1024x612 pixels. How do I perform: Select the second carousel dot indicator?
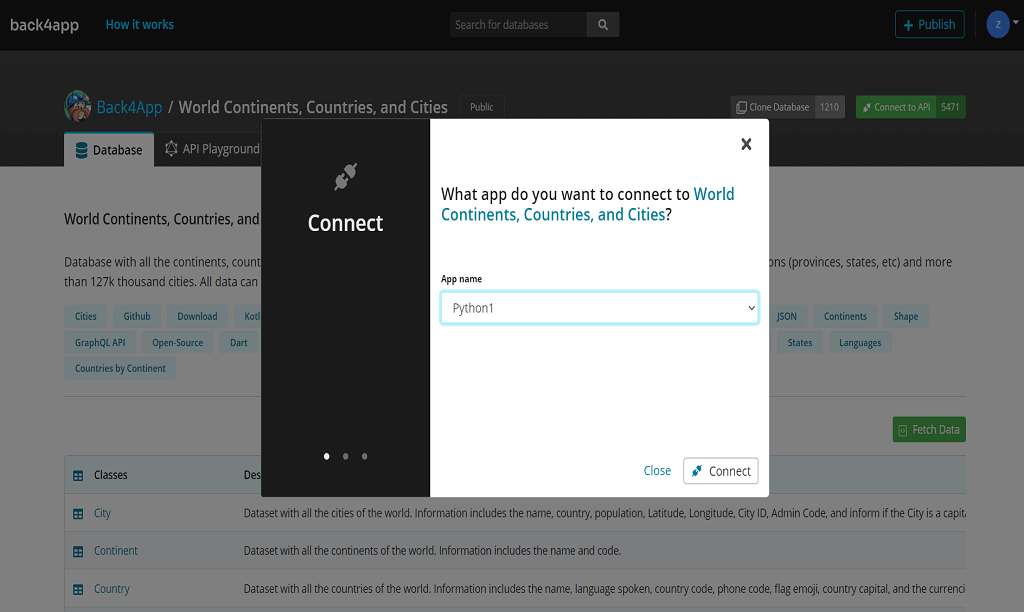[x=345, y=456]
